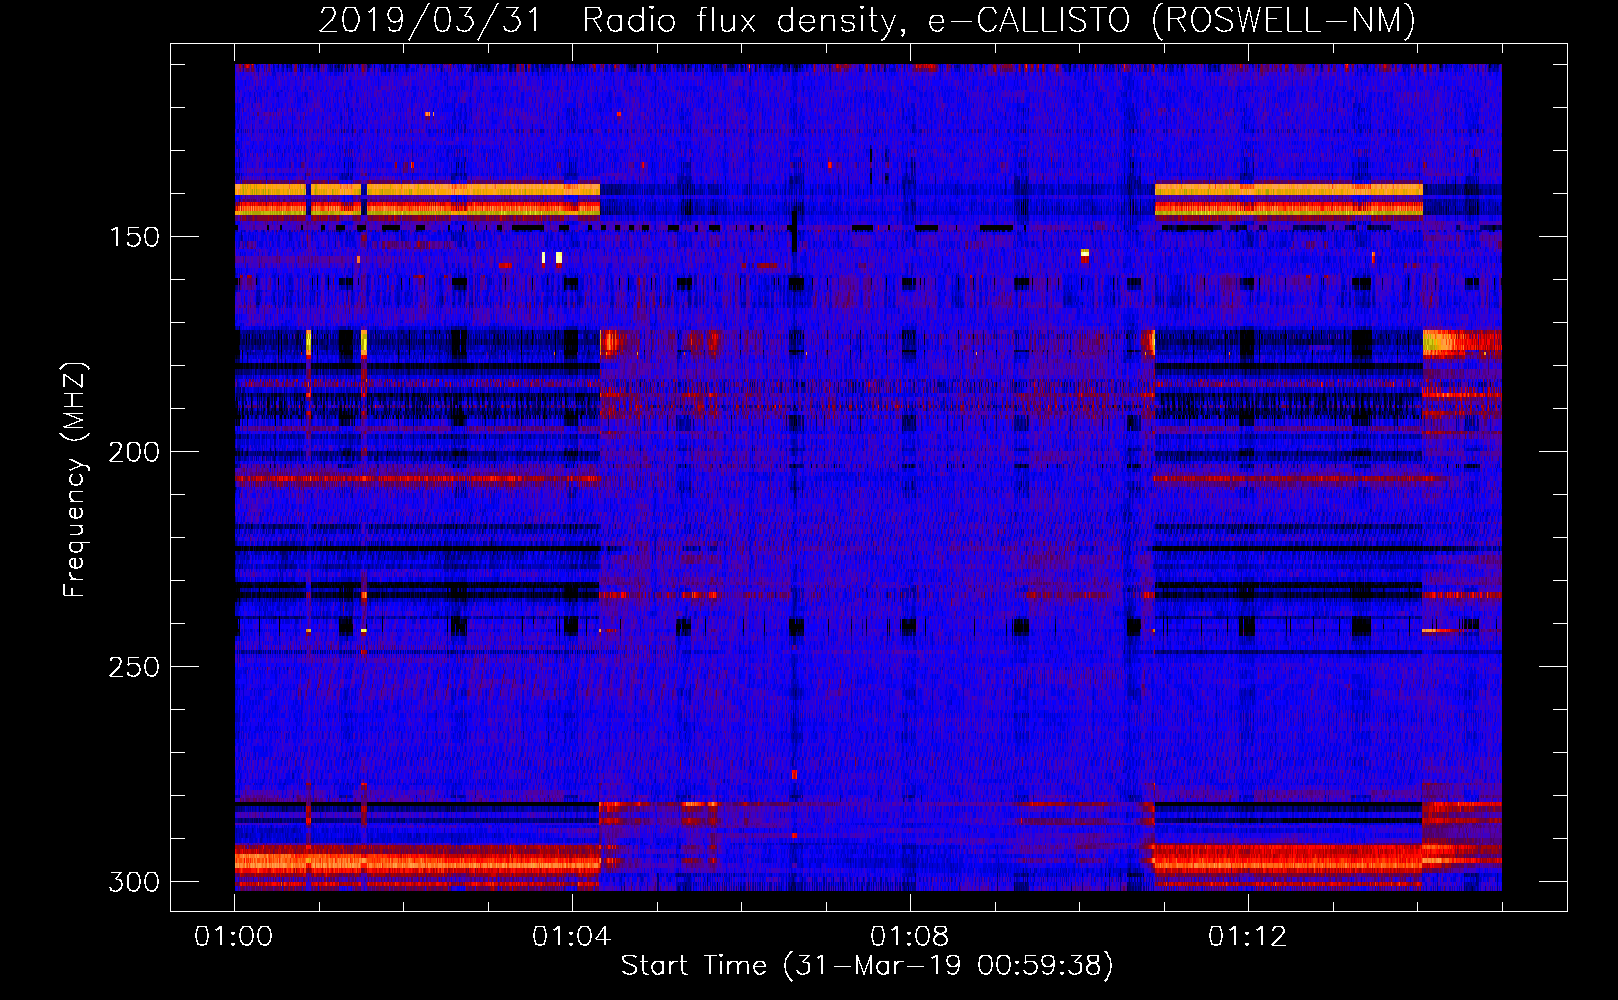Click the 'Frequency (MHZ)' y-axis label

coord(75,480)
